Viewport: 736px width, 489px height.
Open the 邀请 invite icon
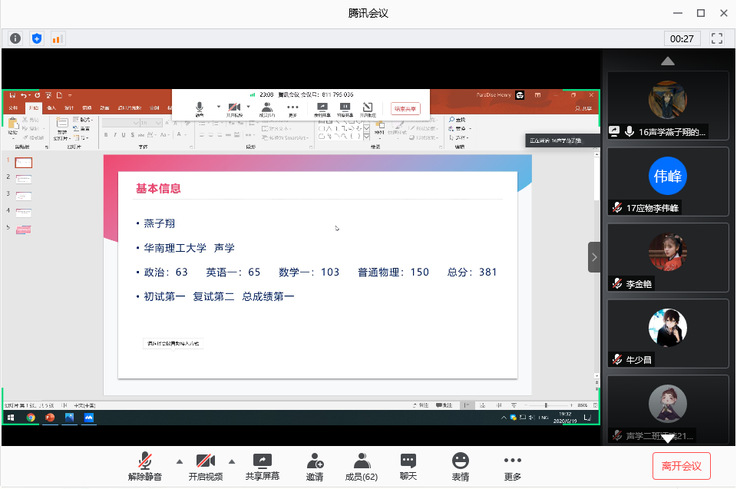(x=315, y=465)
